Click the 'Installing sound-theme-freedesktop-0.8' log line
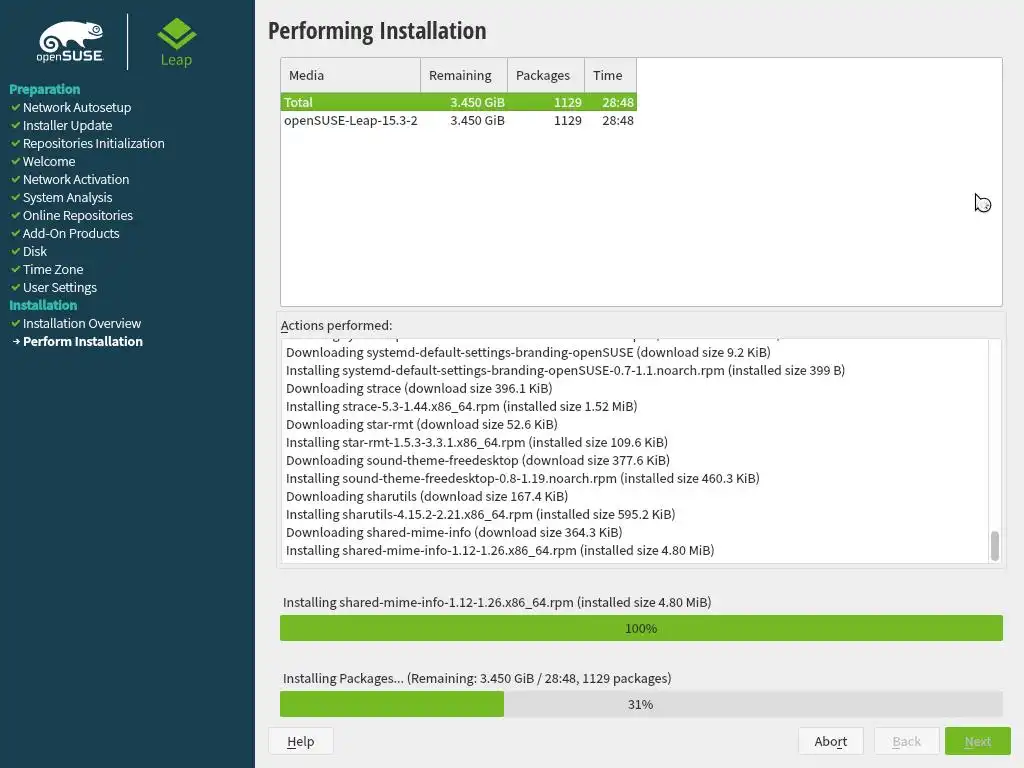1024x768 pixels. [522, 478]
